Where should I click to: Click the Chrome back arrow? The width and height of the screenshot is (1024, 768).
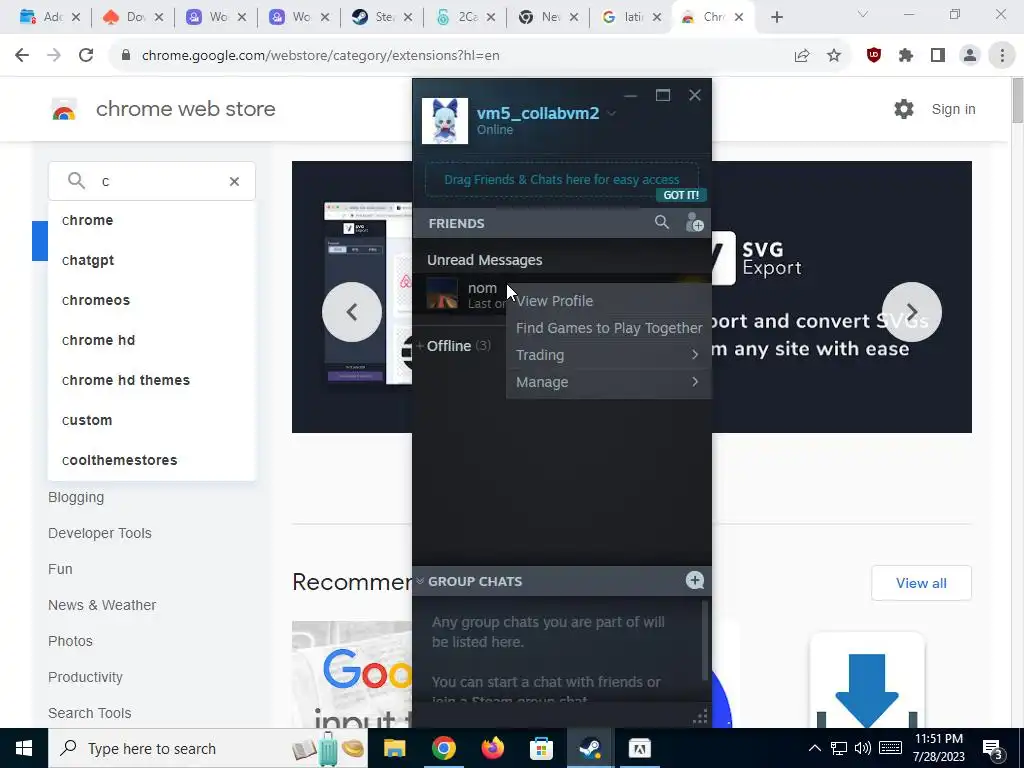click(x=22, y=56)
